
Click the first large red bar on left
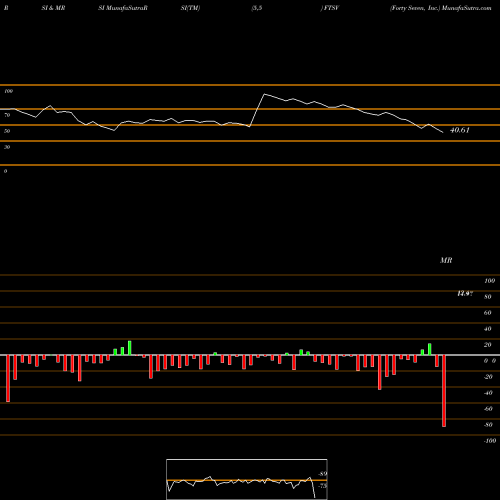(8, 378)
